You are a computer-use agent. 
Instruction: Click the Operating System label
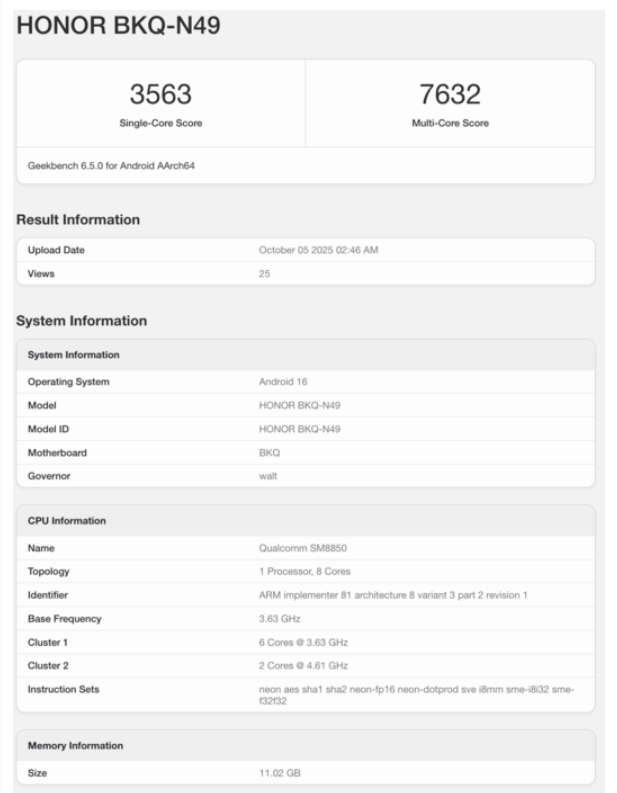tap(68, 382)
